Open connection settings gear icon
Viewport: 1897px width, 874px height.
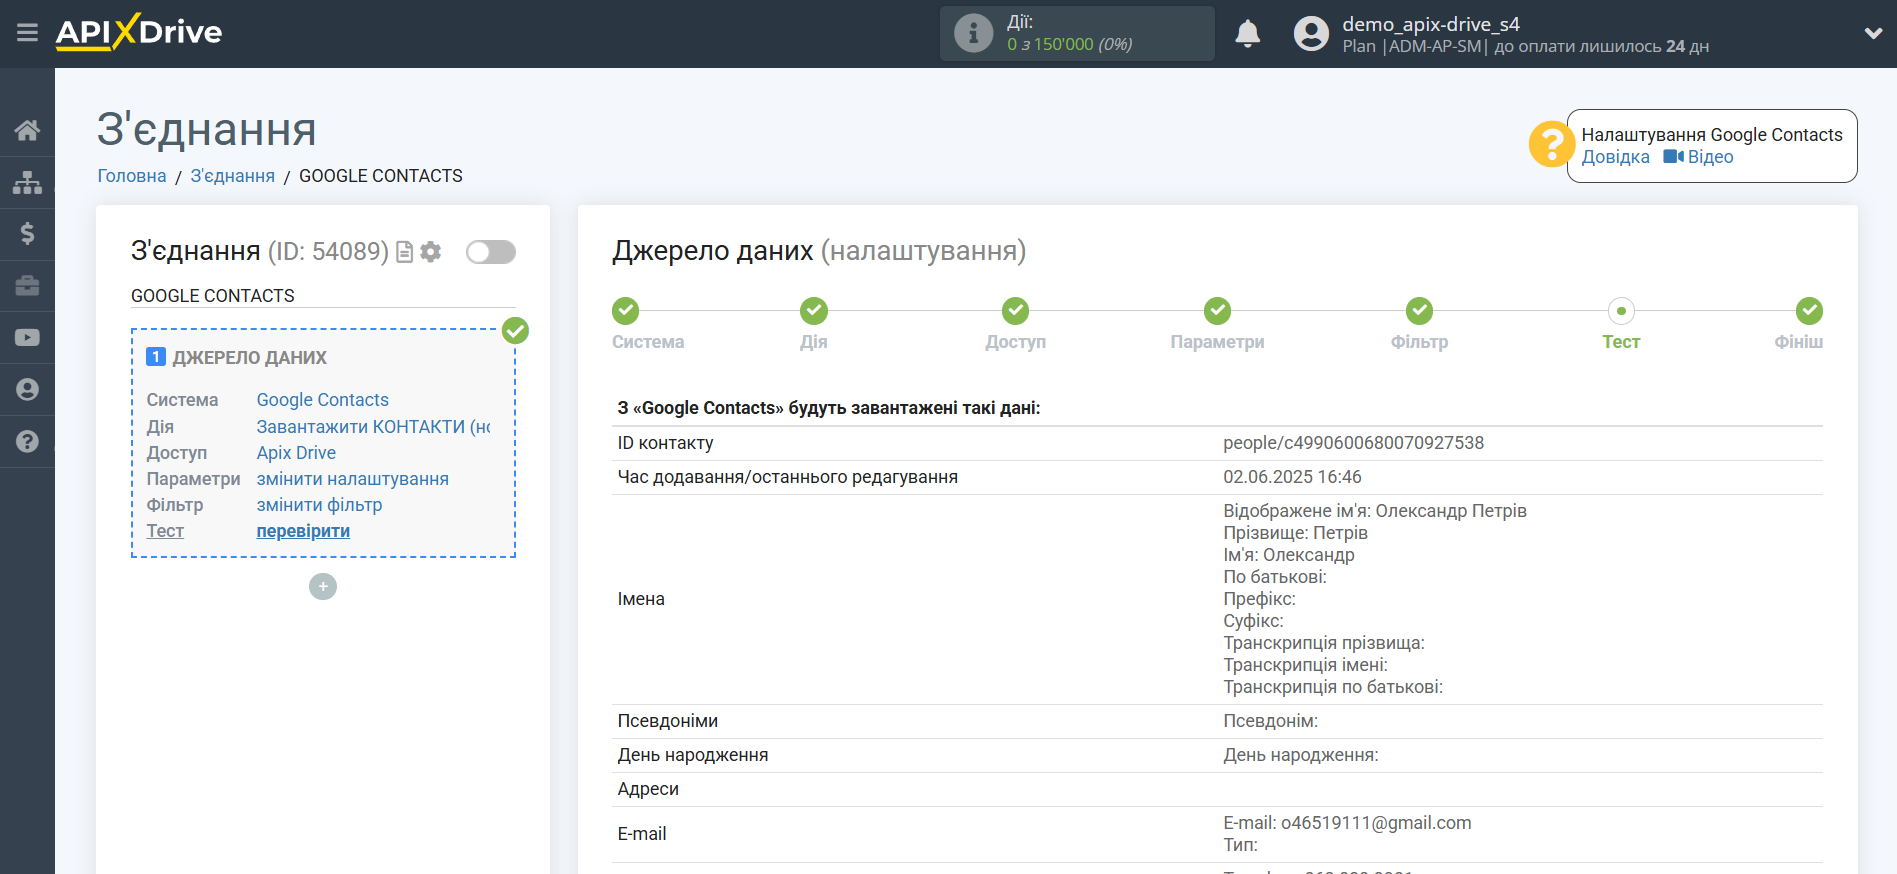[x=431, y=252]
